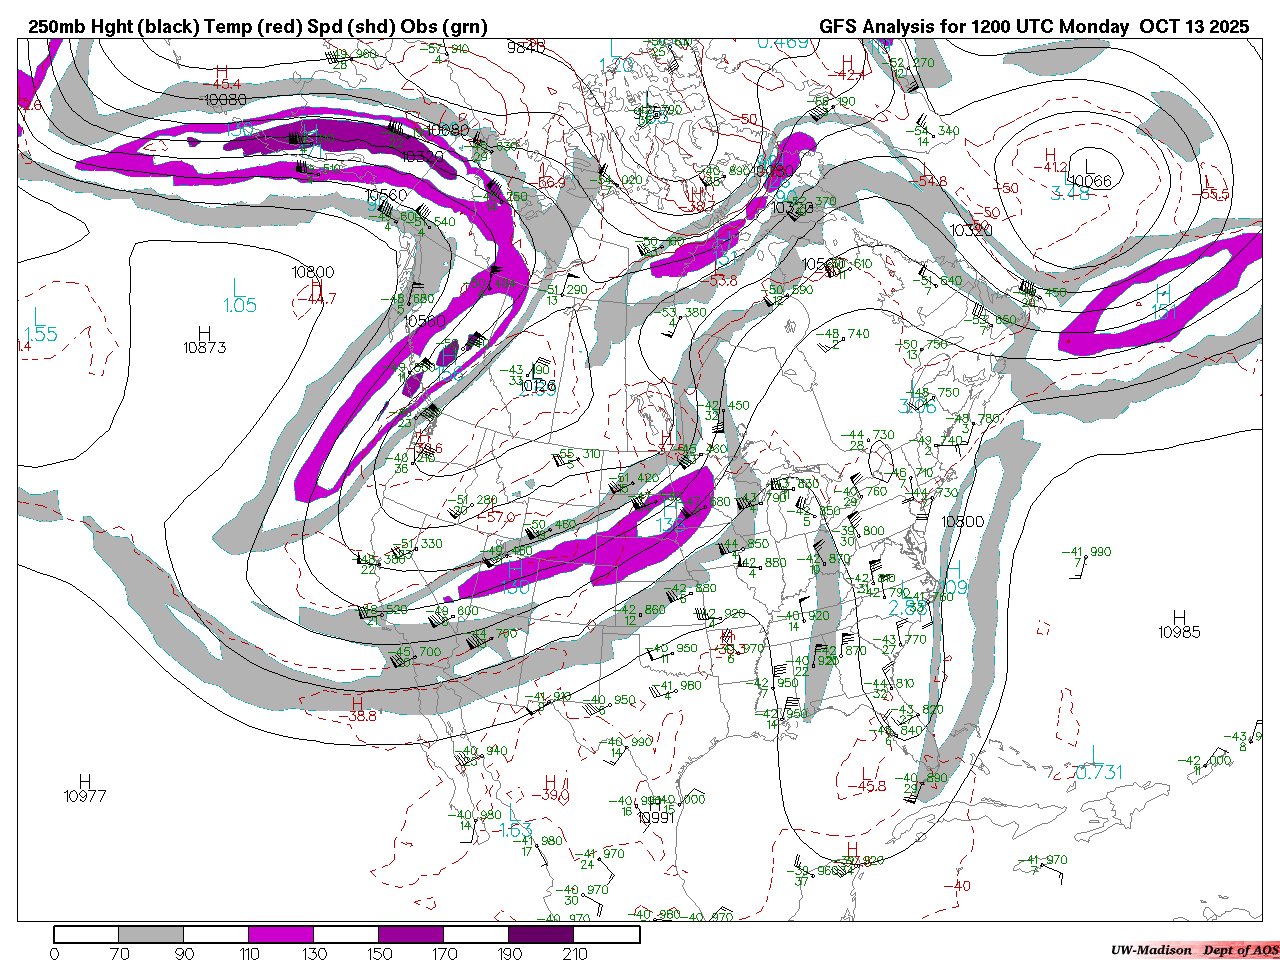Click the red temperature label "-44.7"

tap(316, 299)
